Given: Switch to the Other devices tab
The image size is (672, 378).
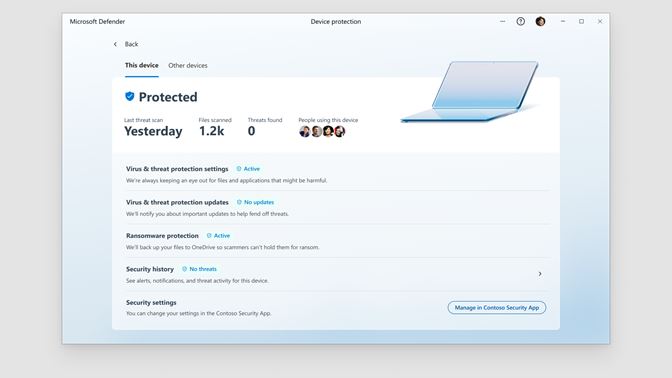Looking at the screenshot, I should [x=188, y=66].
